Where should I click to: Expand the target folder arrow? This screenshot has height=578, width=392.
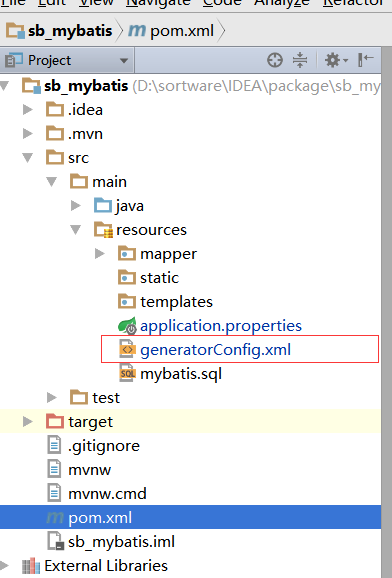28,421
